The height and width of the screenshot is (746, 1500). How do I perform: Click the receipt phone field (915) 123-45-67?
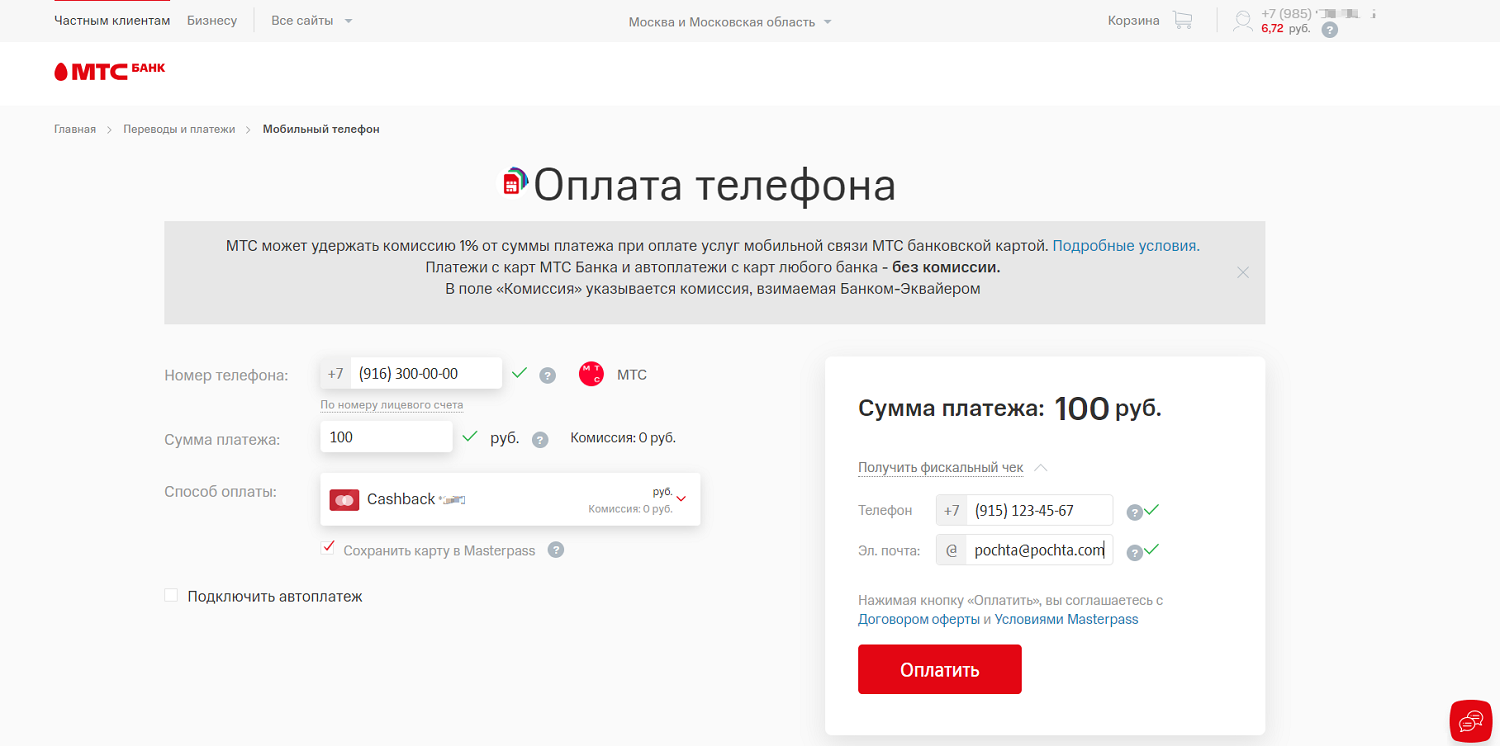[x=1039, y=510]
